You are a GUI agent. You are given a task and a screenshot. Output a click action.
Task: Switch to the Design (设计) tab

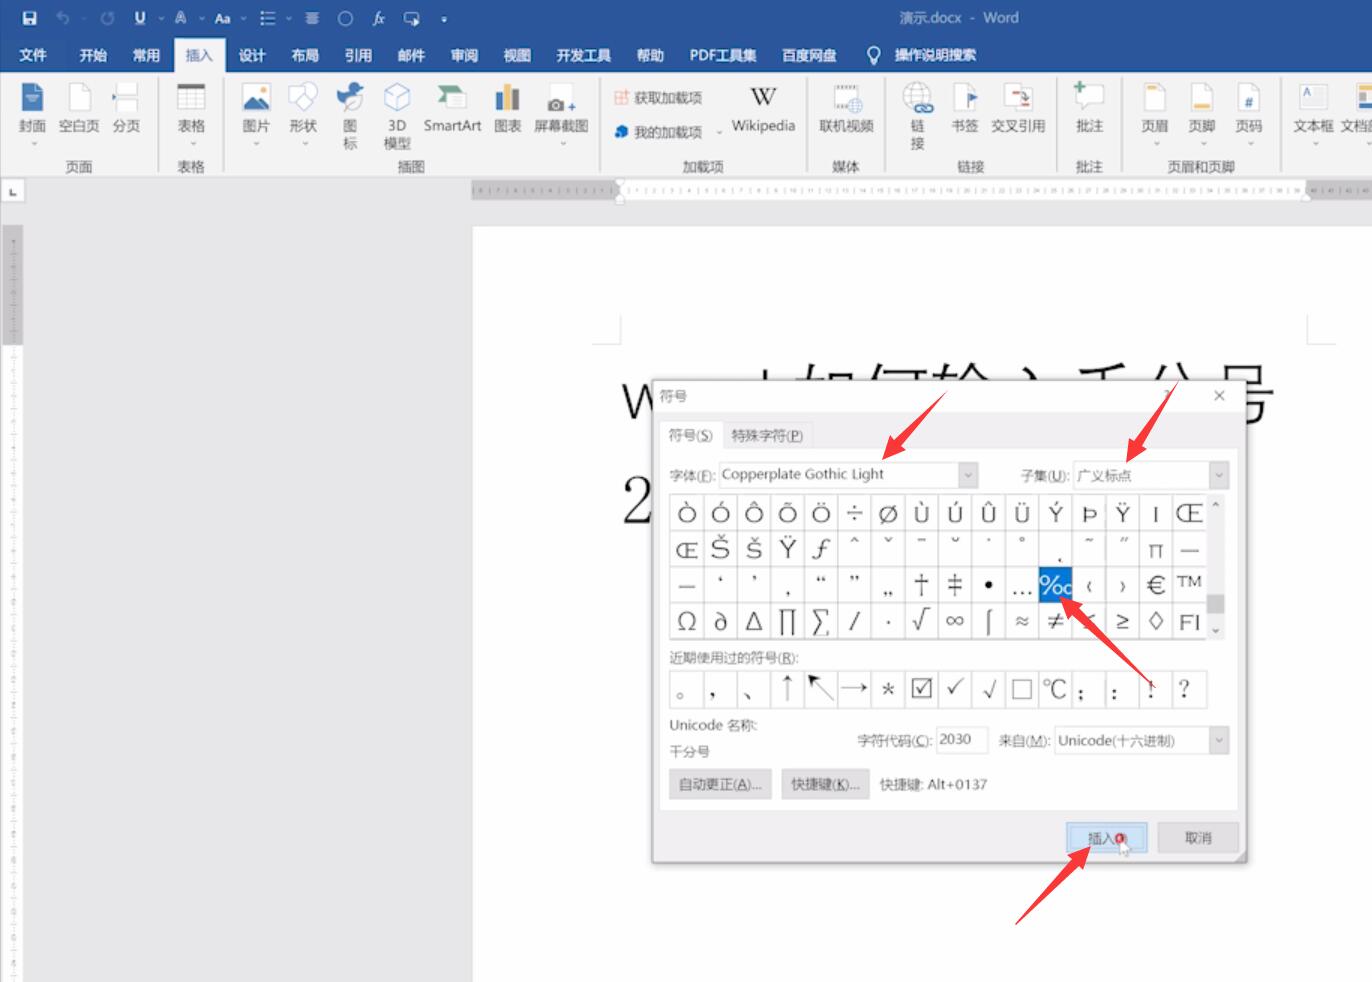pos(252,55)
